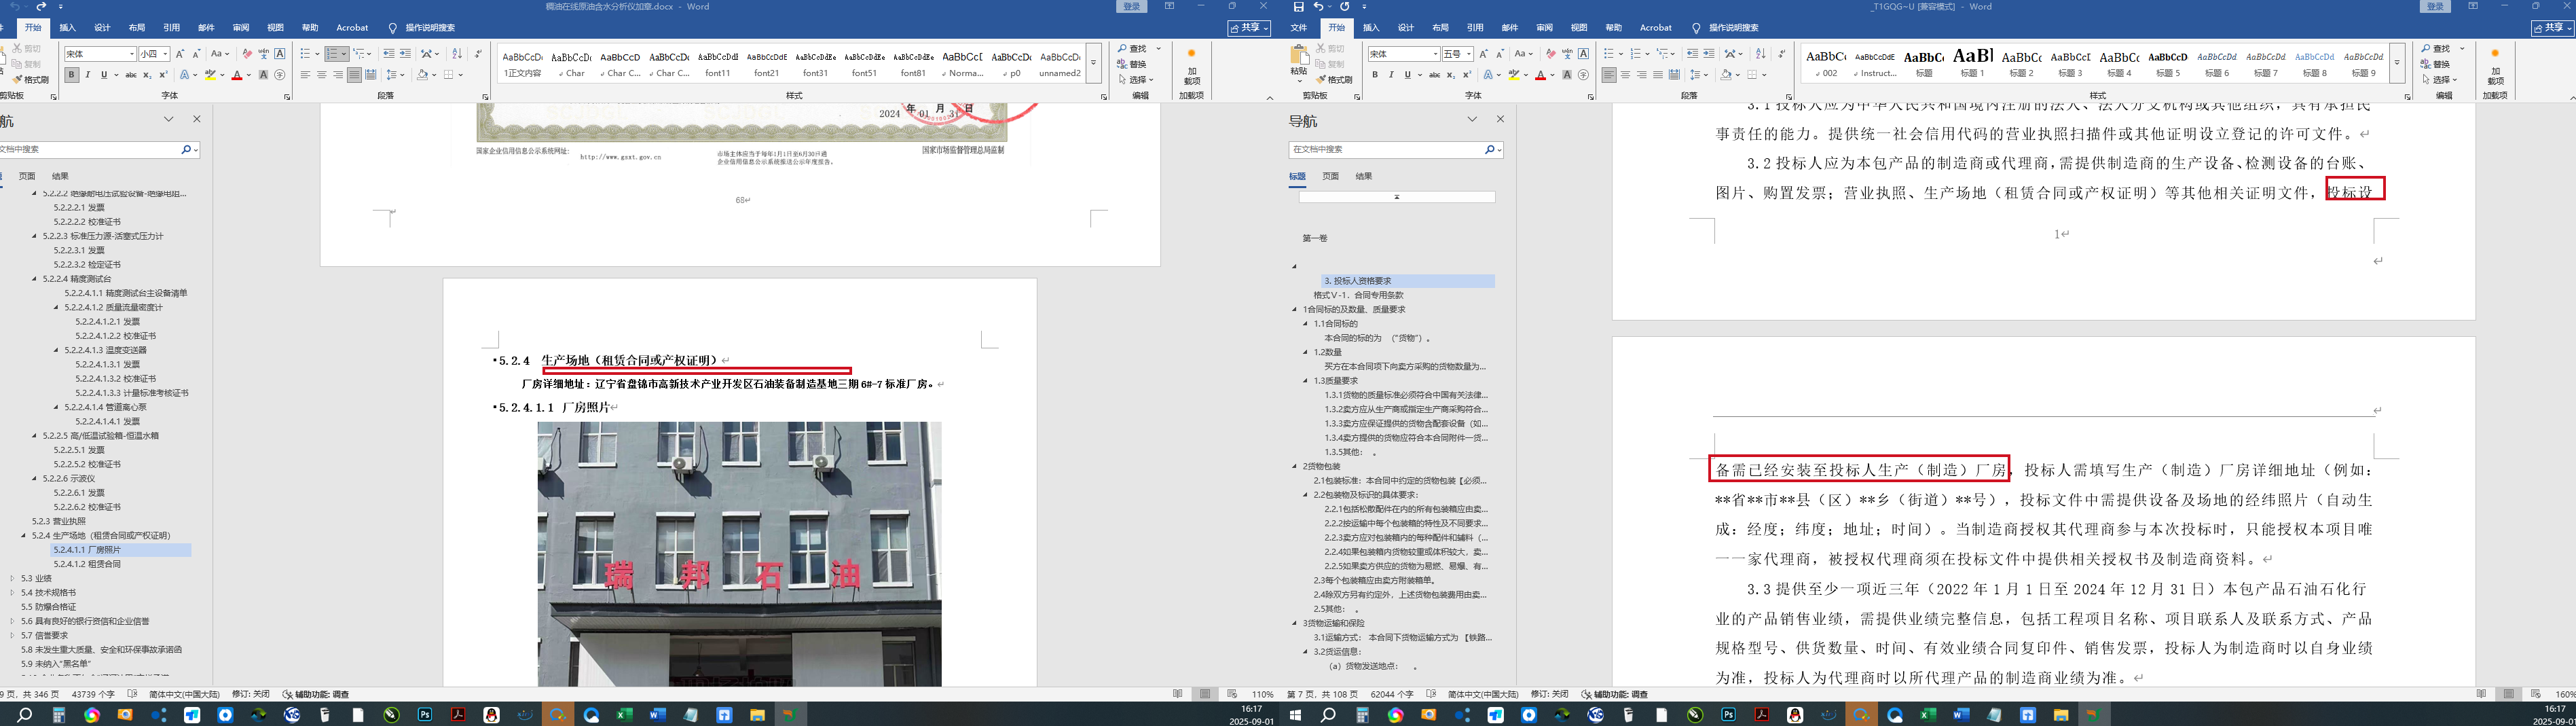Click the Sort A-Z icon in left window
This screenshot has width=2576, height=726.
coord(457,54)
